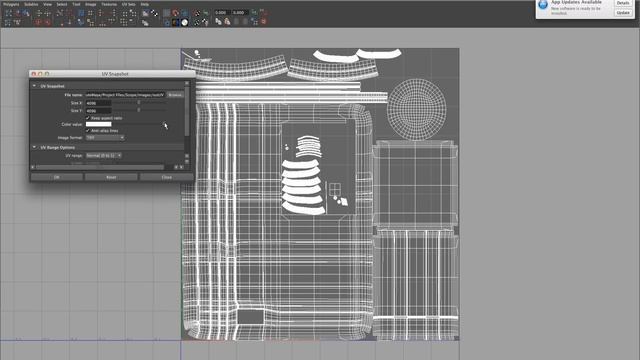The height and width of the screenshot is (360, 640).
Task: Click the Paste UVs clipboard icon
Action: click(227, 22)
